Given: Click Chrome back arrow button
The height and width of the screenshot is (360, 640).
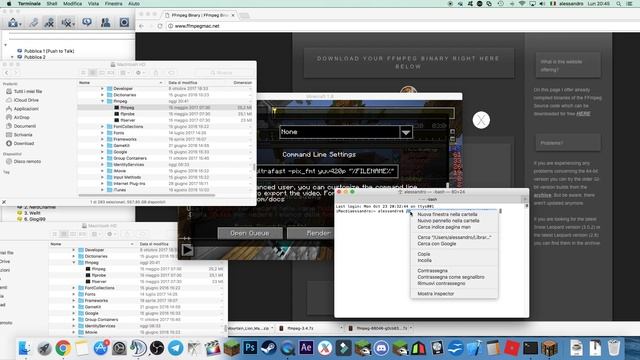Looking at the screenshot, I should coord(141,26).
